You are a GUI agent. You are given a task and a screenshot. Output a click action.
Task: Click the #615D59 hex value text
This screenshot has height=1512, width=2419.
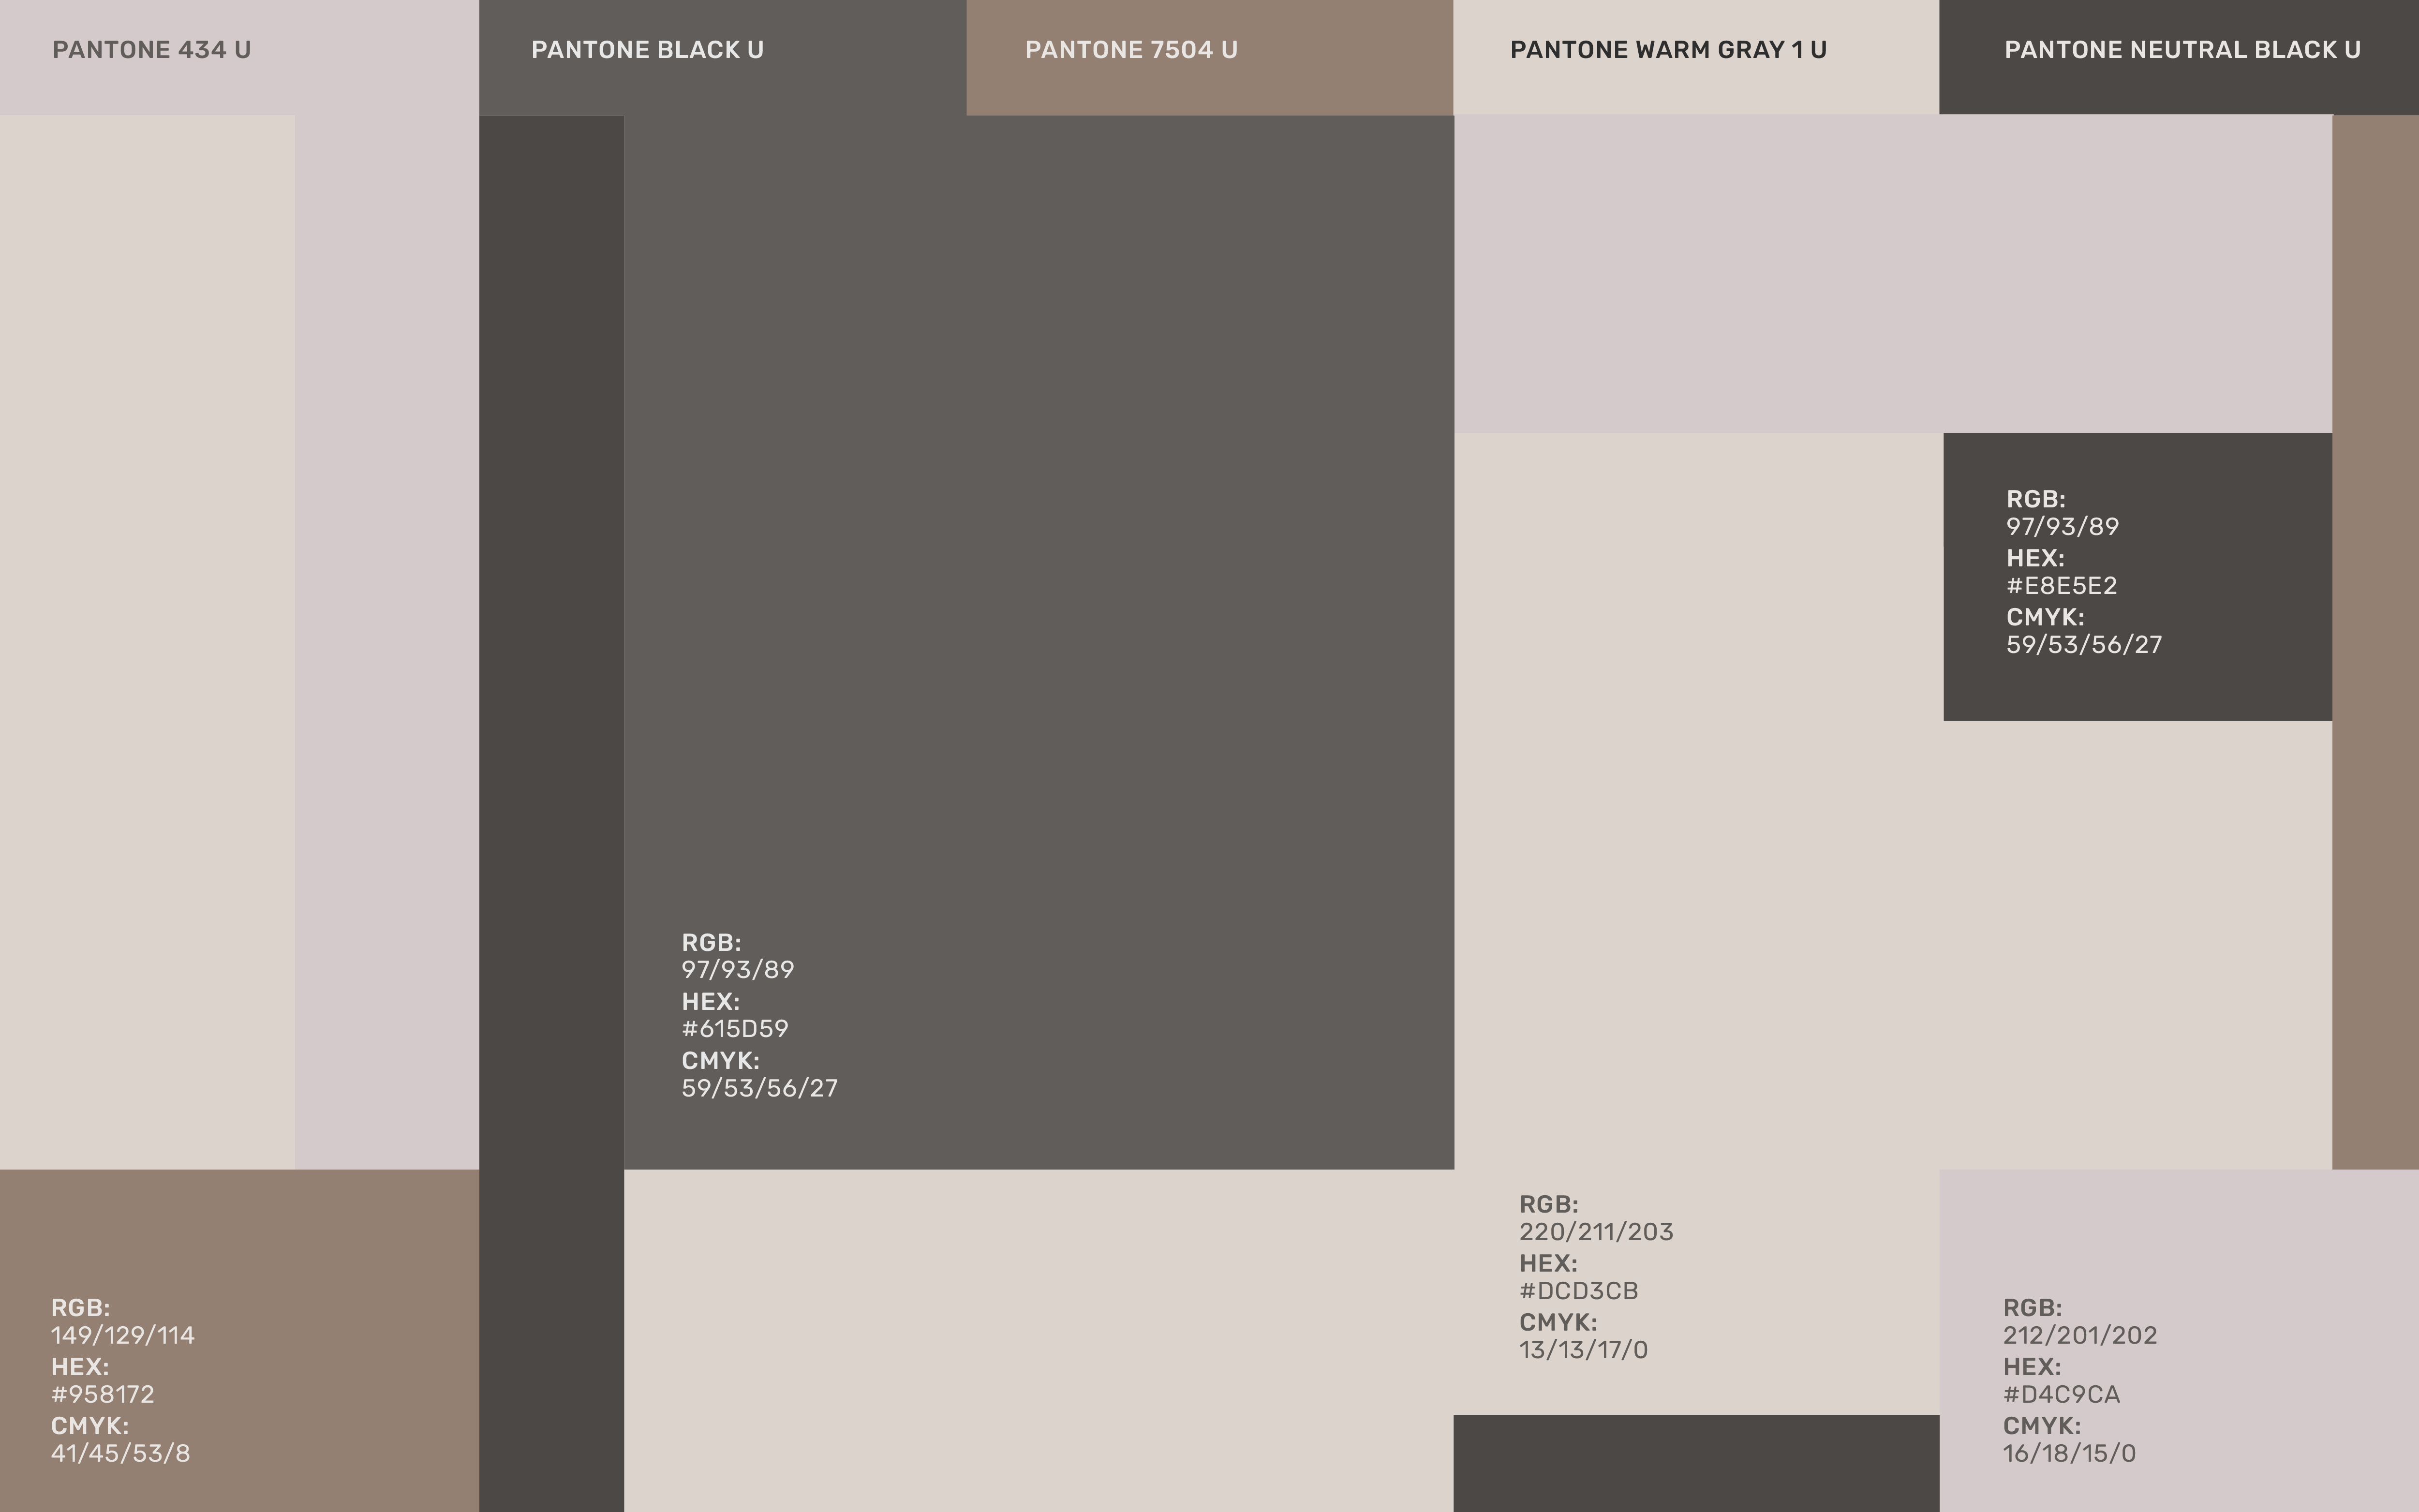point(735,1029)
